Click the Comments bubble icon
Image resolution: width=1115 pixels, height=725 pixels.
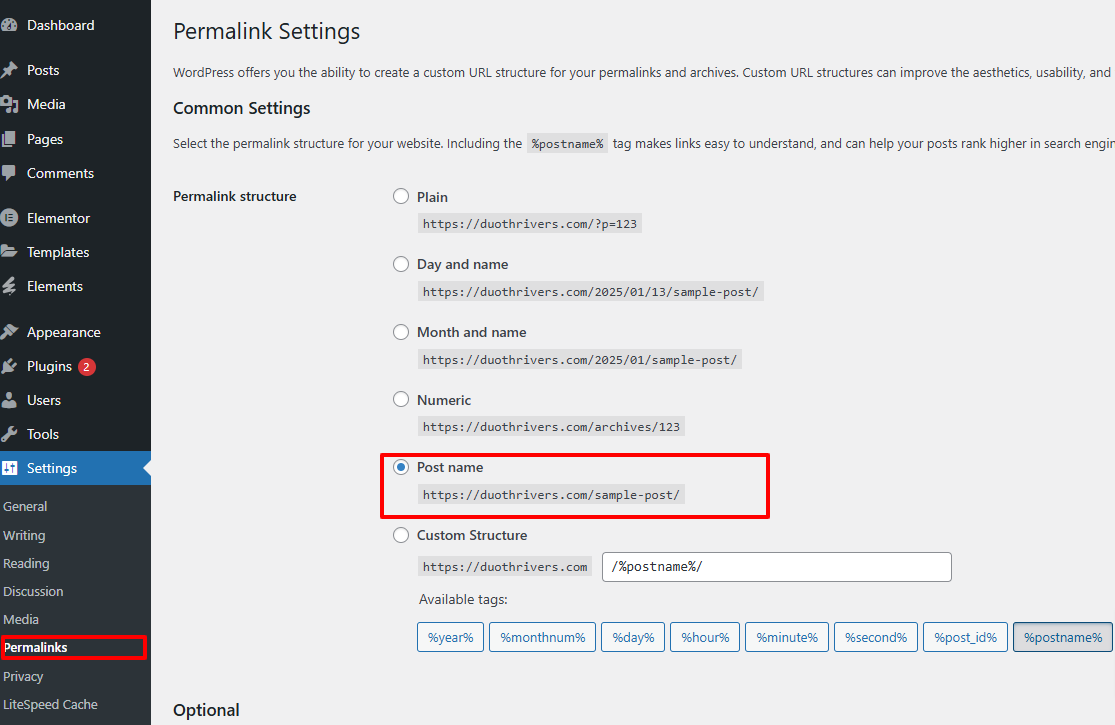click(x=9, y=173)
